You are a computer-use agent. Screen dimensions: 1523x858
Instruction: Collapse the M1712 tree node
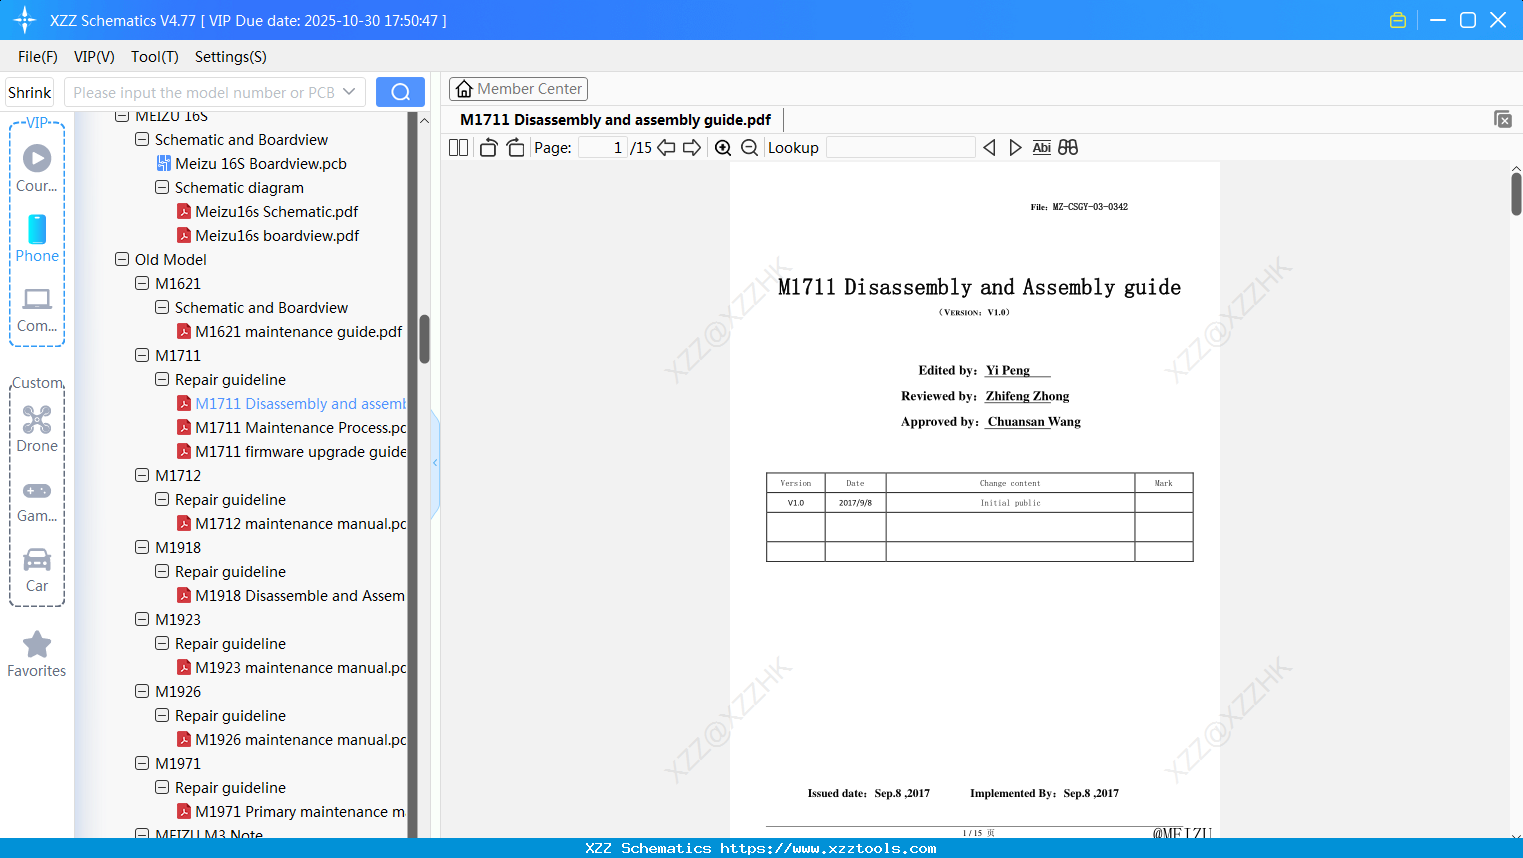tap(142, 475)
